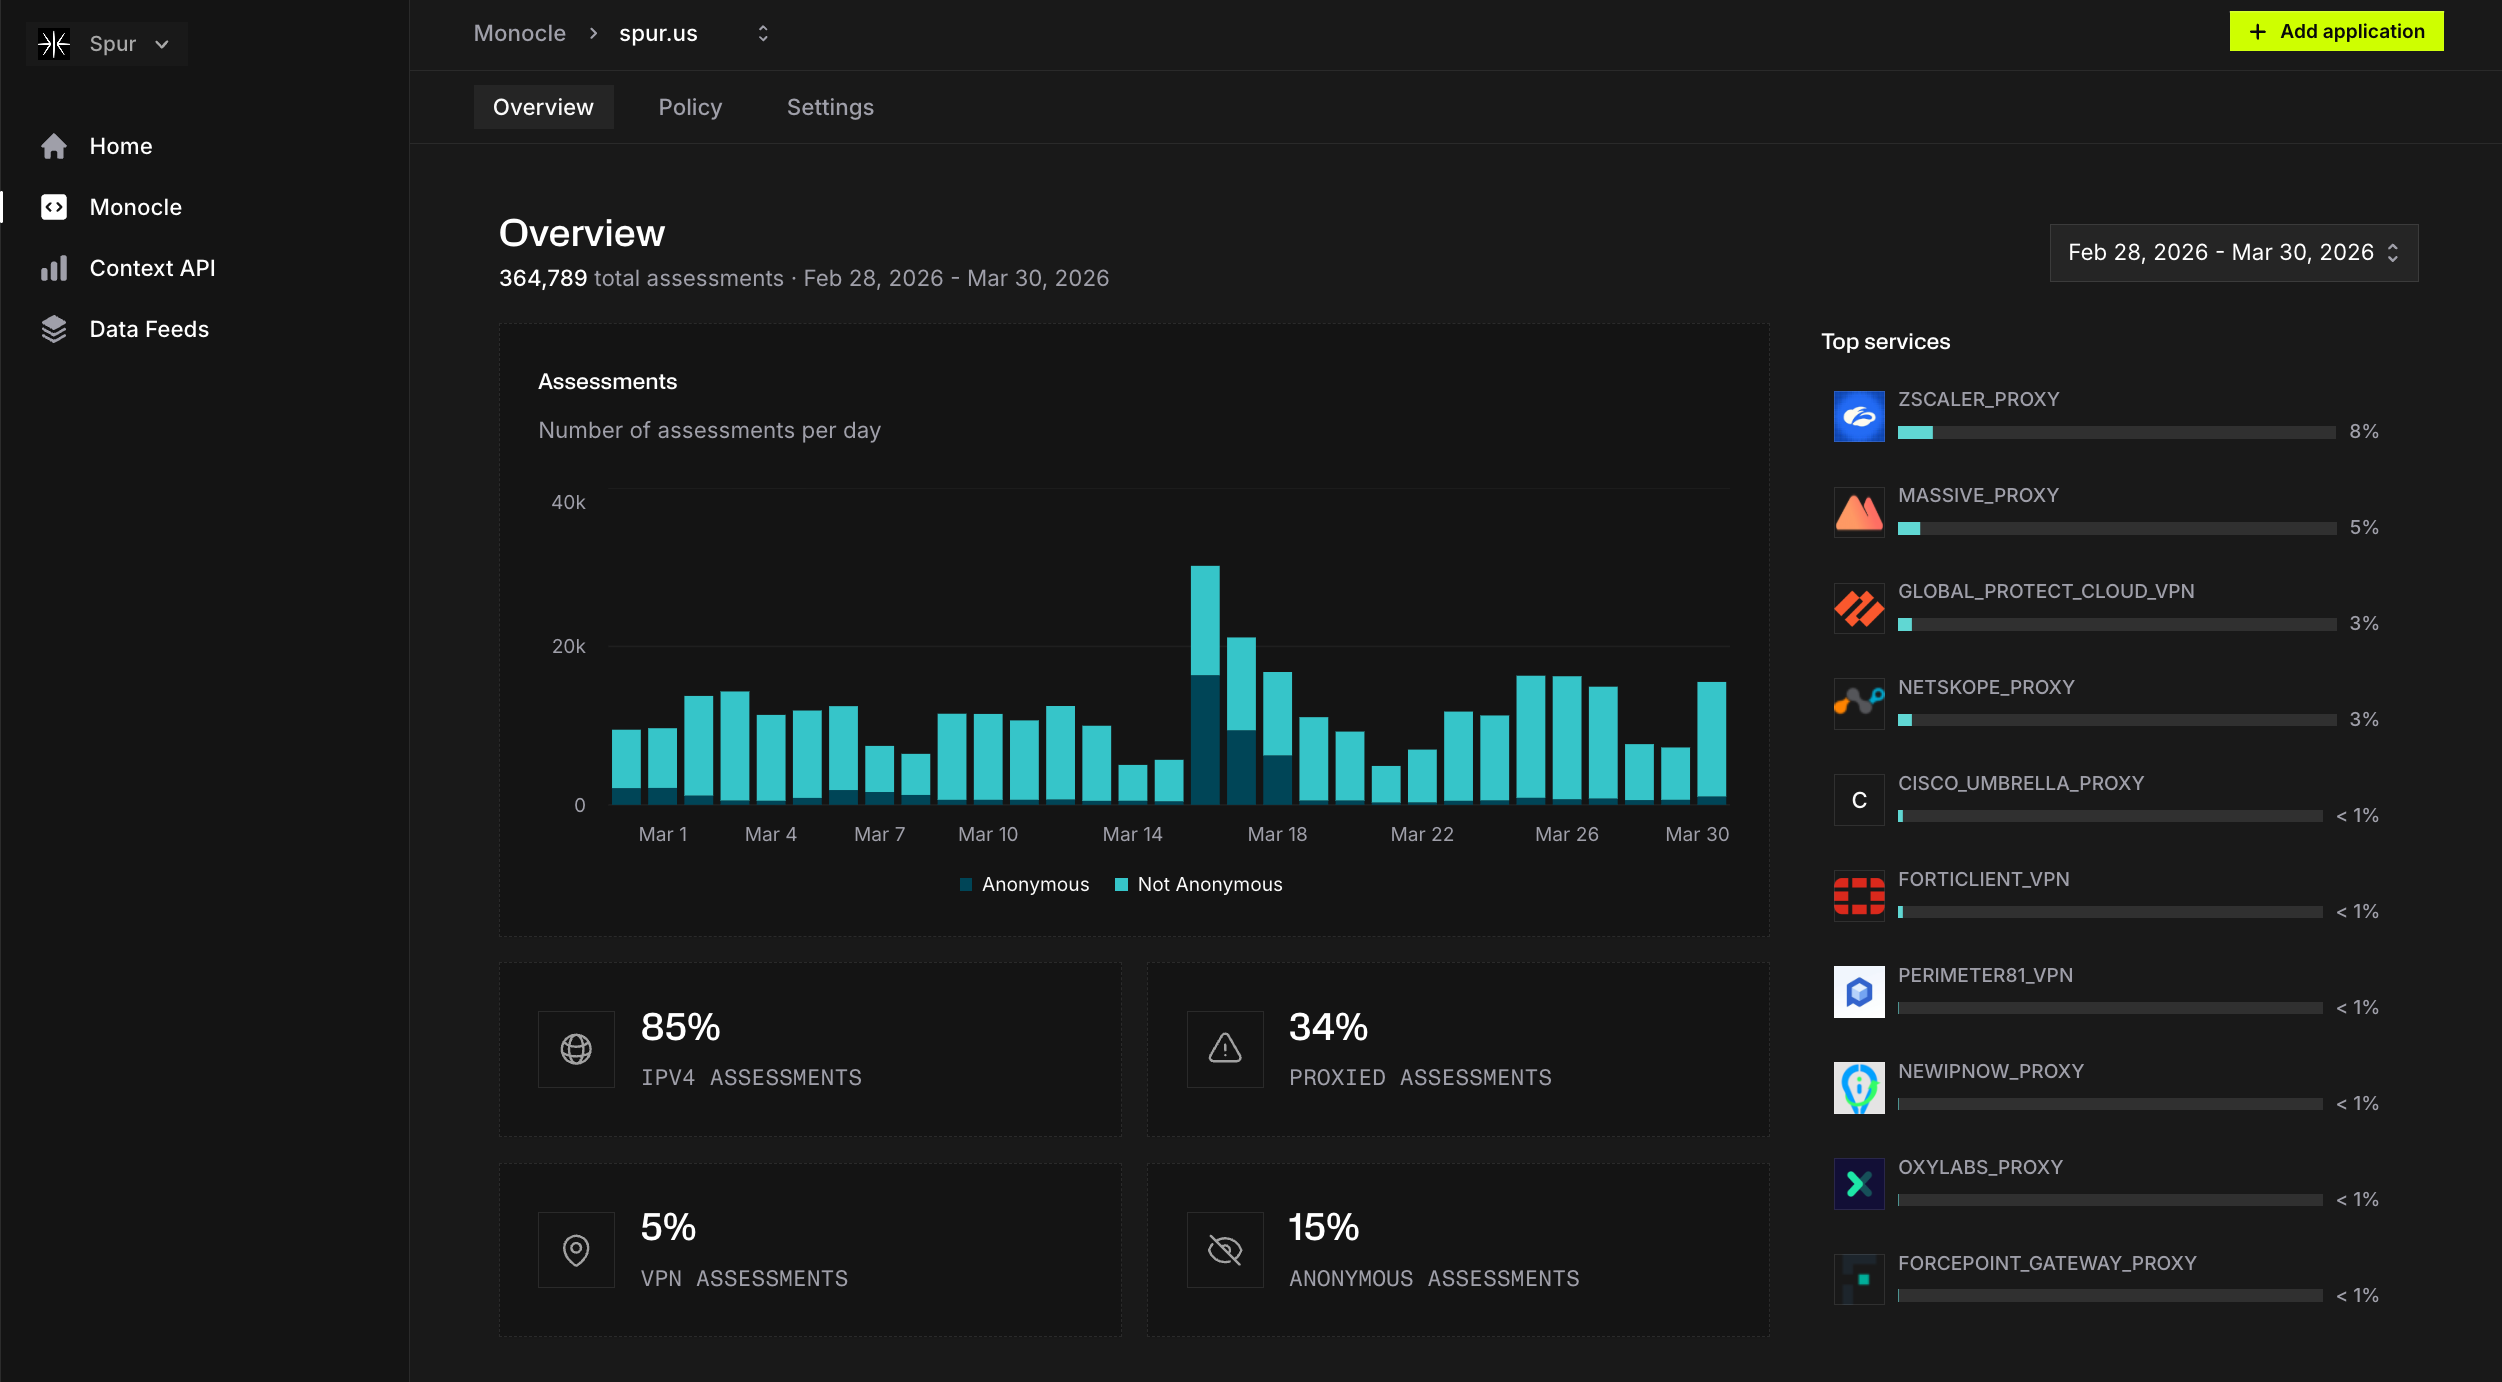Image resolution: width=2502 pixels, height=1382 pixels.
Task: Open the Settings tab
Action: 830,107
